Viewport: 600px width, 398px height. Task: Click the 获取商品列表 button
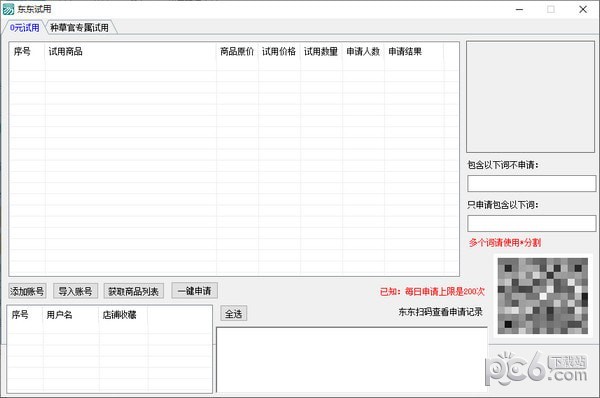point(134,291)
